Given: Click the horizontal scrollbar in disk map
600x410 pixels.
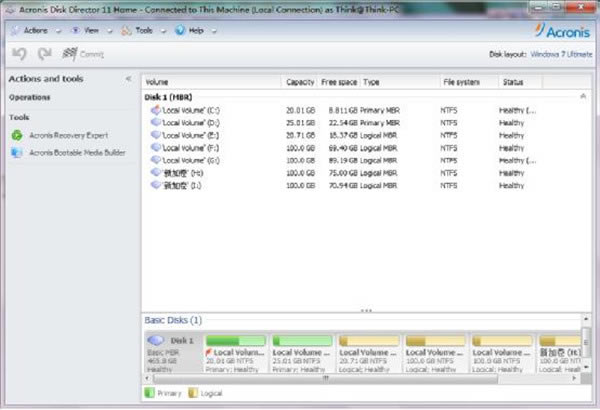Looking at the screenshot, I should [323, 378].
